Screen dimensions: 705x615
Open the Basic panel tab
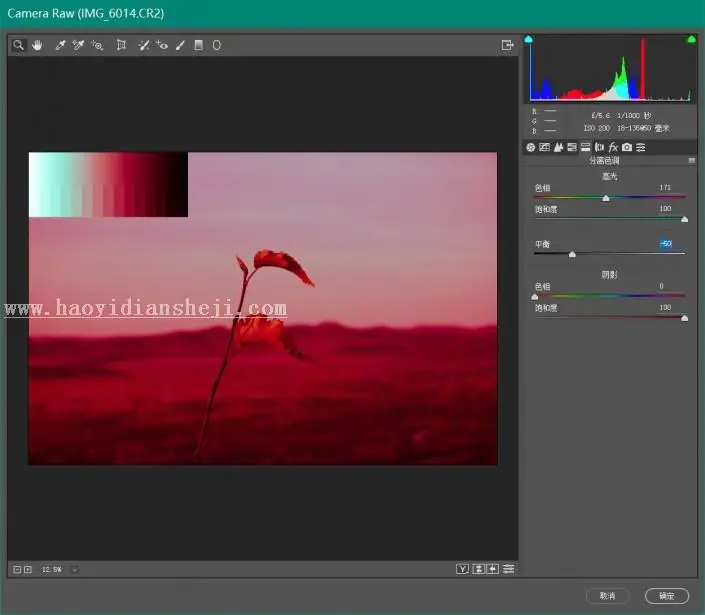point(531,147)
